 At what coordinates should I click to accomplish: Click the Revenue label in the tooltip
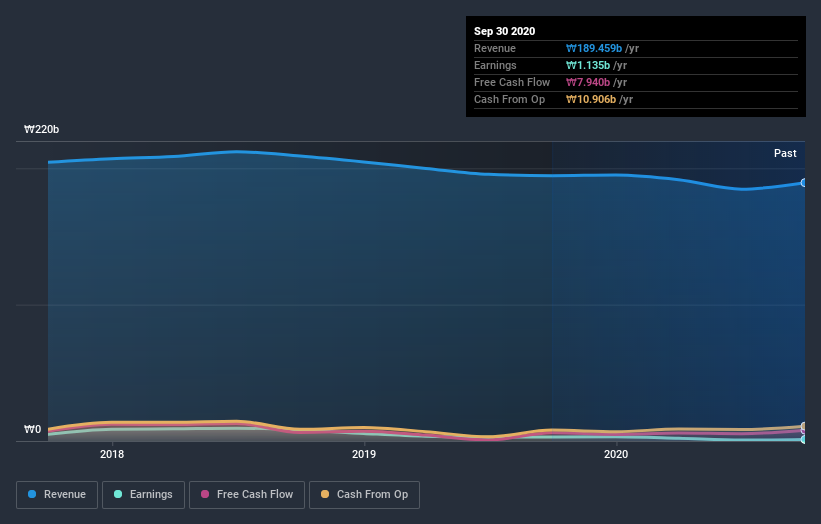495,48
